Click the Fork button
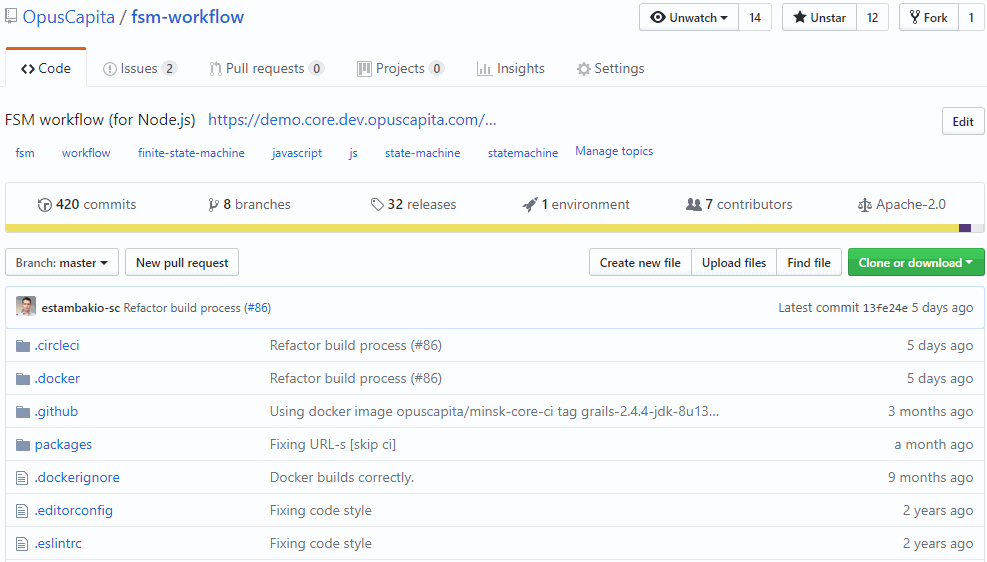Image resolution: width=987 pixels, height=562 pixels. (x=927, y=18)
